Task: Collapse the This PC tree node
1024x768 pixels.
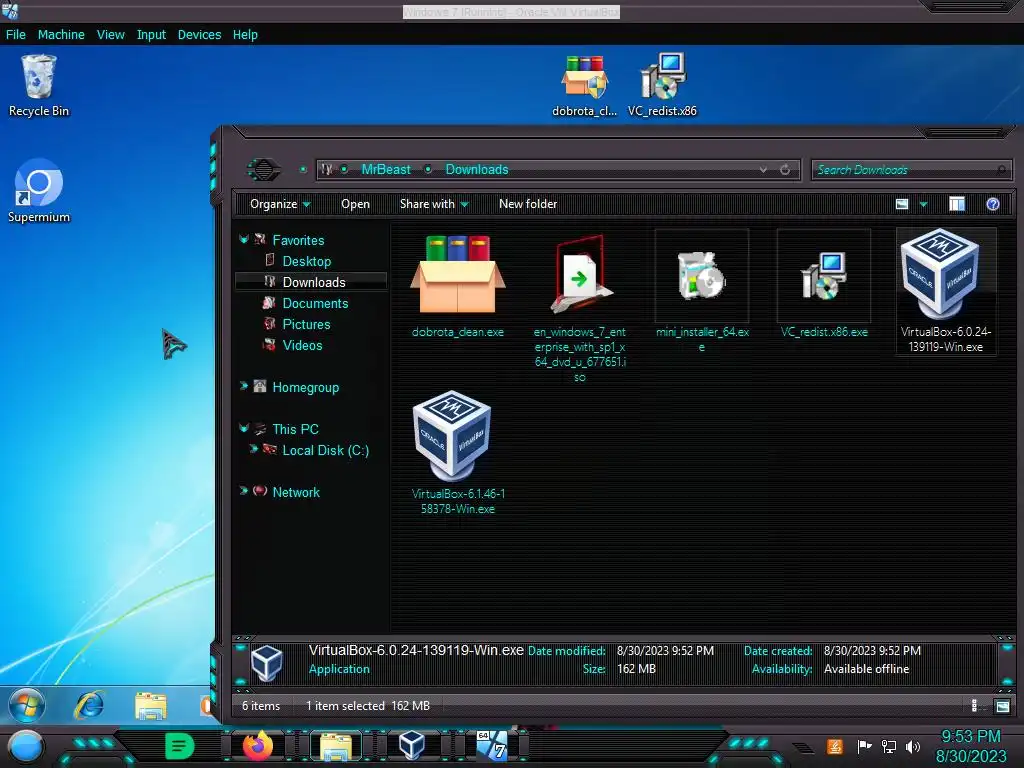Action: pyautogui.click(x=244, y=428)
